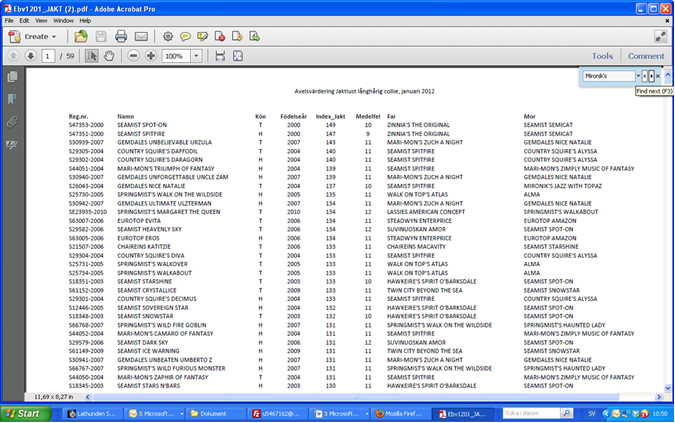Viewport: 675px width, 423px height.
Task: Add a sticky note comment
Action: (187, 37)
